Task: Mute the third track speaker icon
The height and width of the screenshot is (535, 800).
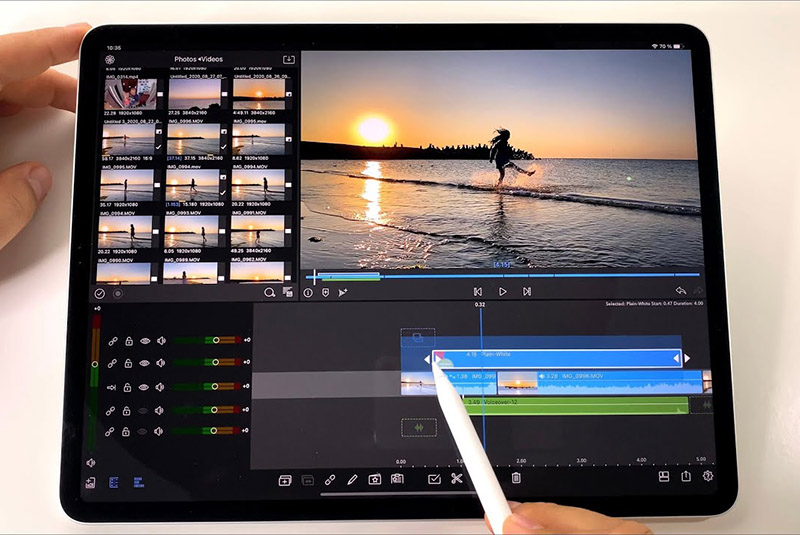Action: [159, 387]
